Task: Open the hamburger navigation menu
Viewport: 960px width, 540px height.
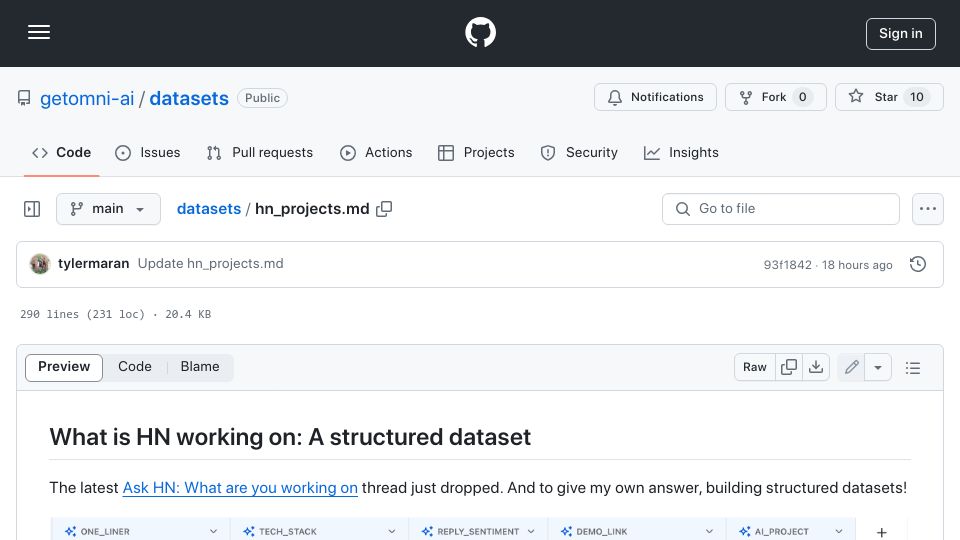Action: (x=39, y=32)
